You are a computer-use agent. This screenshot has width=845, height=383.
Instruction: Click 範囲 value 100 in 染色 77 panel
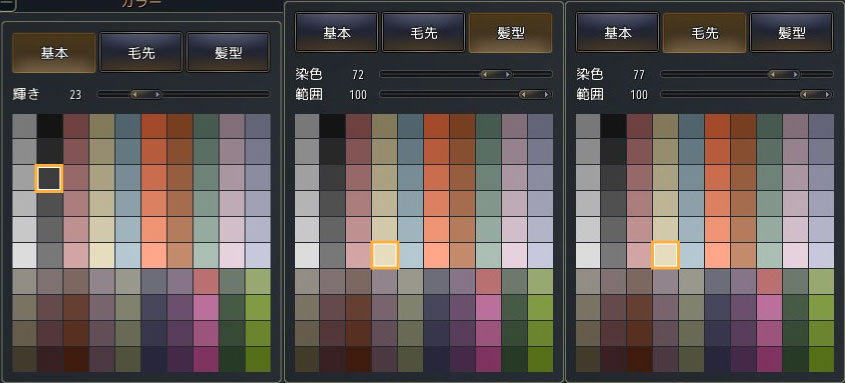coord(639,95)
